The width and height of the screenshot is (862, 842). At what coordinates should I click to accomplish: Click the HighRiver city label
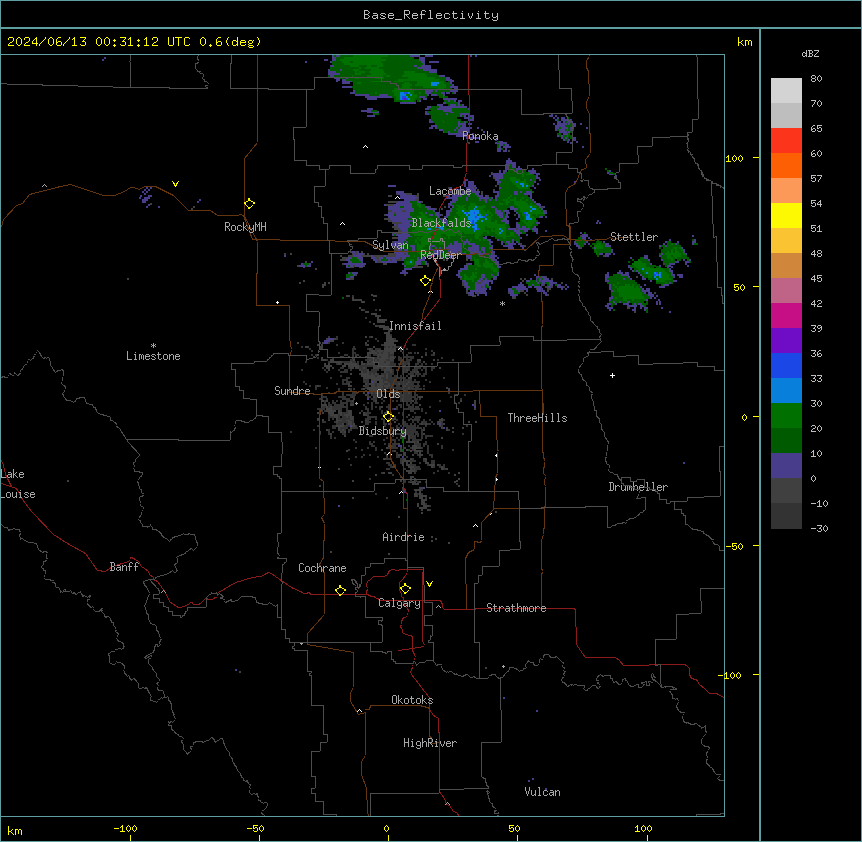(430, 743)
